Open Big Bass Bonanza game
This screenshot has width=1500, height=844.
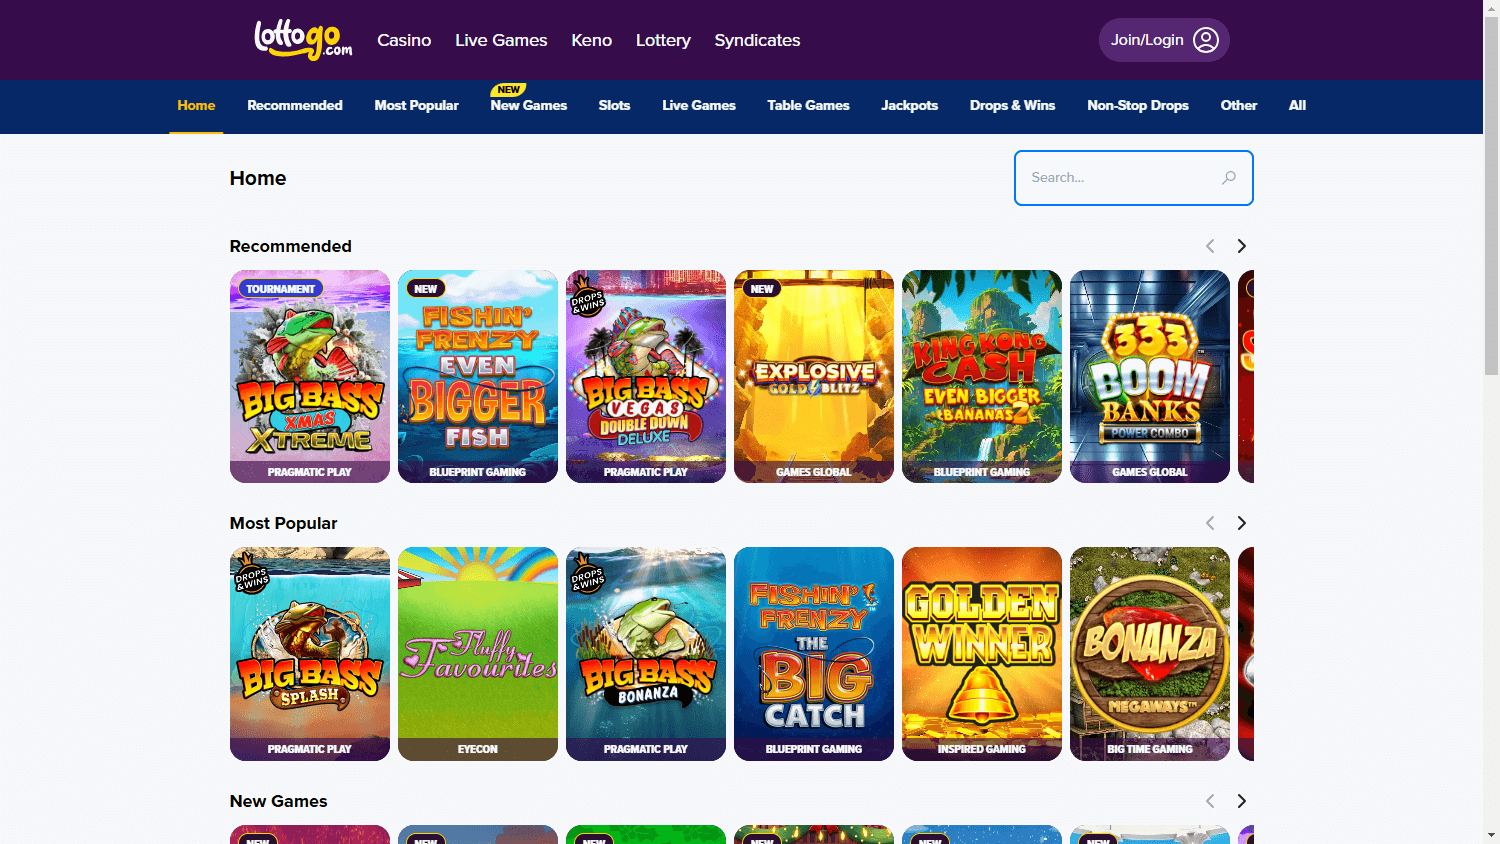[646, 654]
